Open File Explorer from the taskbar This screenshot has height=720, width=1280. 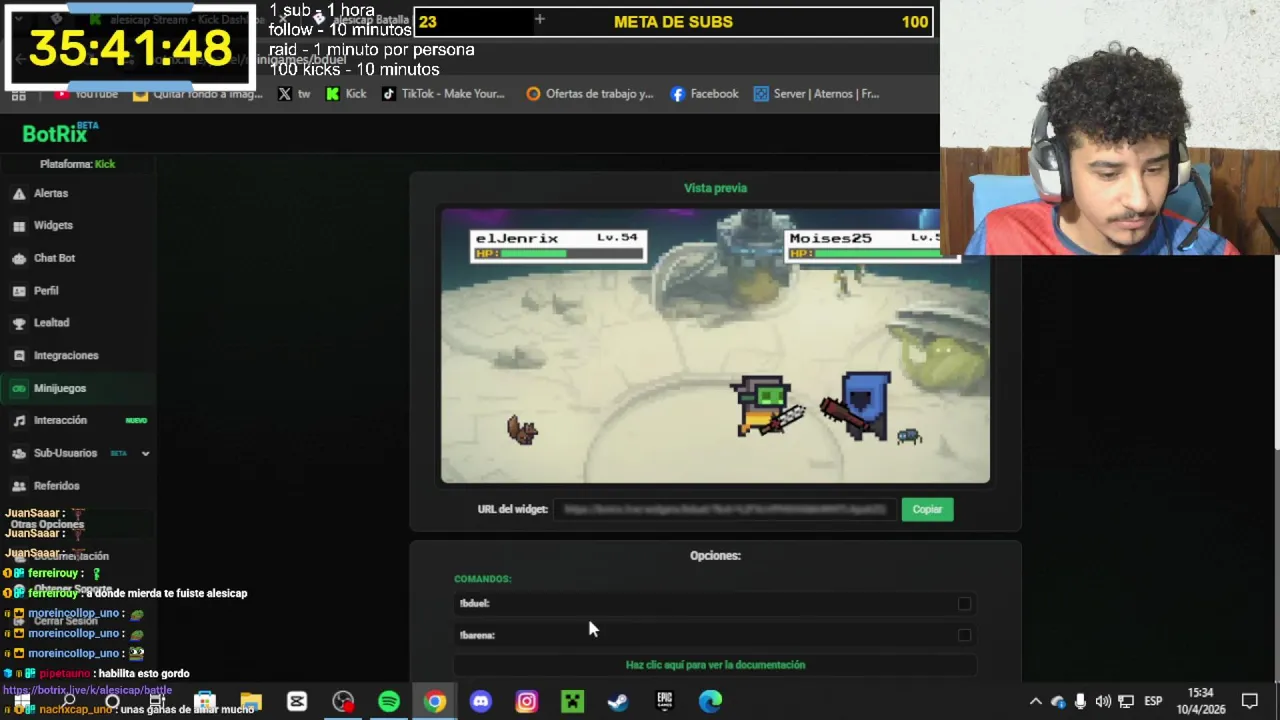coord(251,702)
